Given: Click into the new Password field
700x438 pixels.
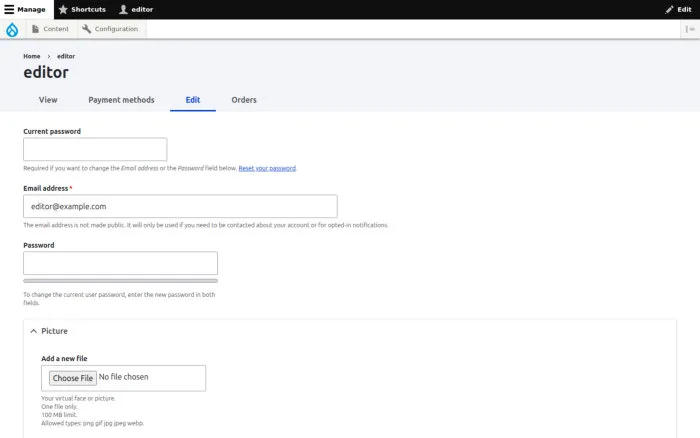Looking at the screenshot, I should pos(121,263).
